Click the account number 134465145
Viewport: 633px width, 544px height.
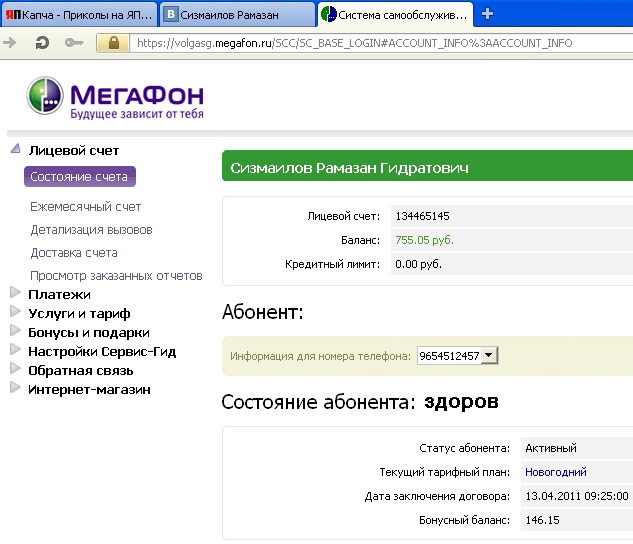pos(422,216)
